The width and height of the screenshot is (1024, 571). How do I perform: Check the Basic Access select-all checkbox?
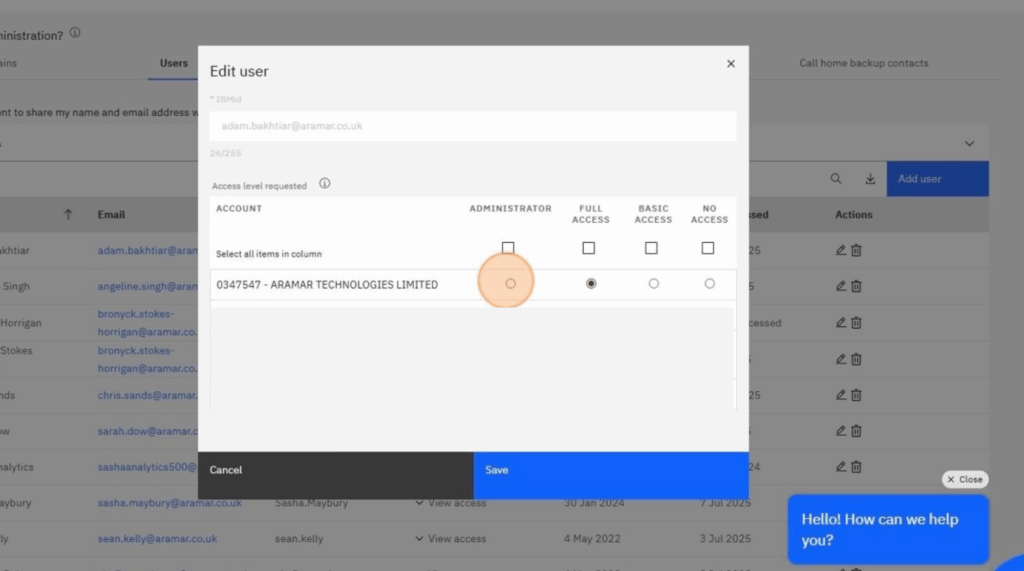click(x=651, y=248)
